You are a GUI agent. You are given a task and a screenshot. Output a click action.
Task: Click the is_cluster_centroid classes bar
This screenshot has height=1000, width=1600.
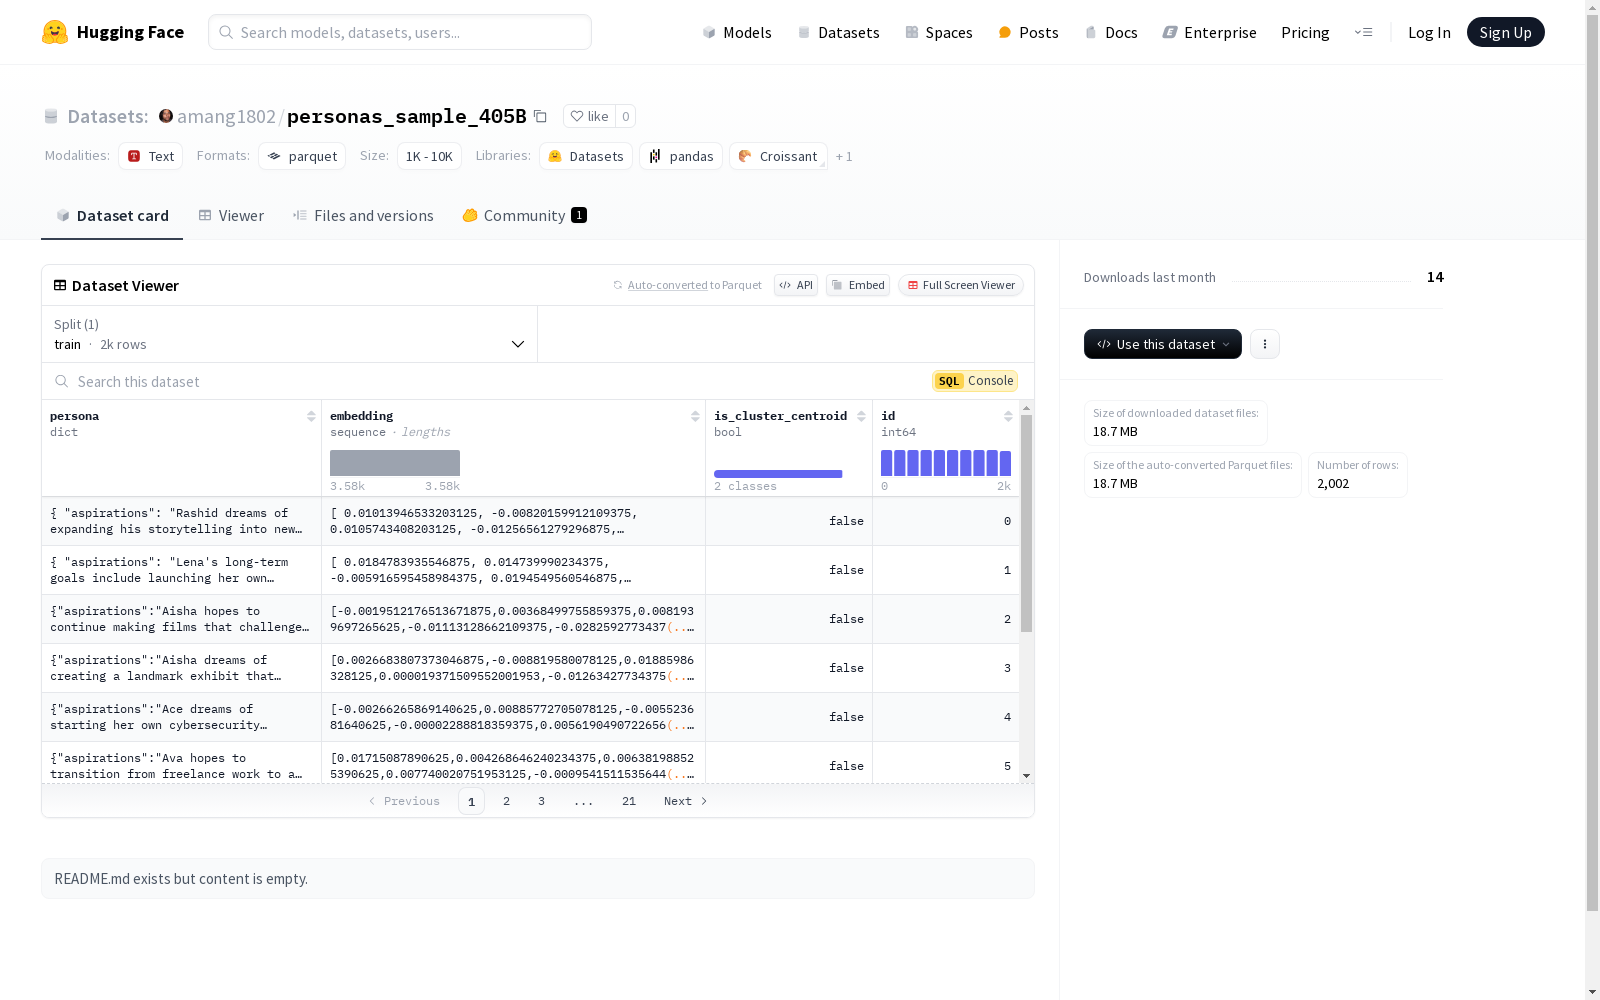pos(778,474)
